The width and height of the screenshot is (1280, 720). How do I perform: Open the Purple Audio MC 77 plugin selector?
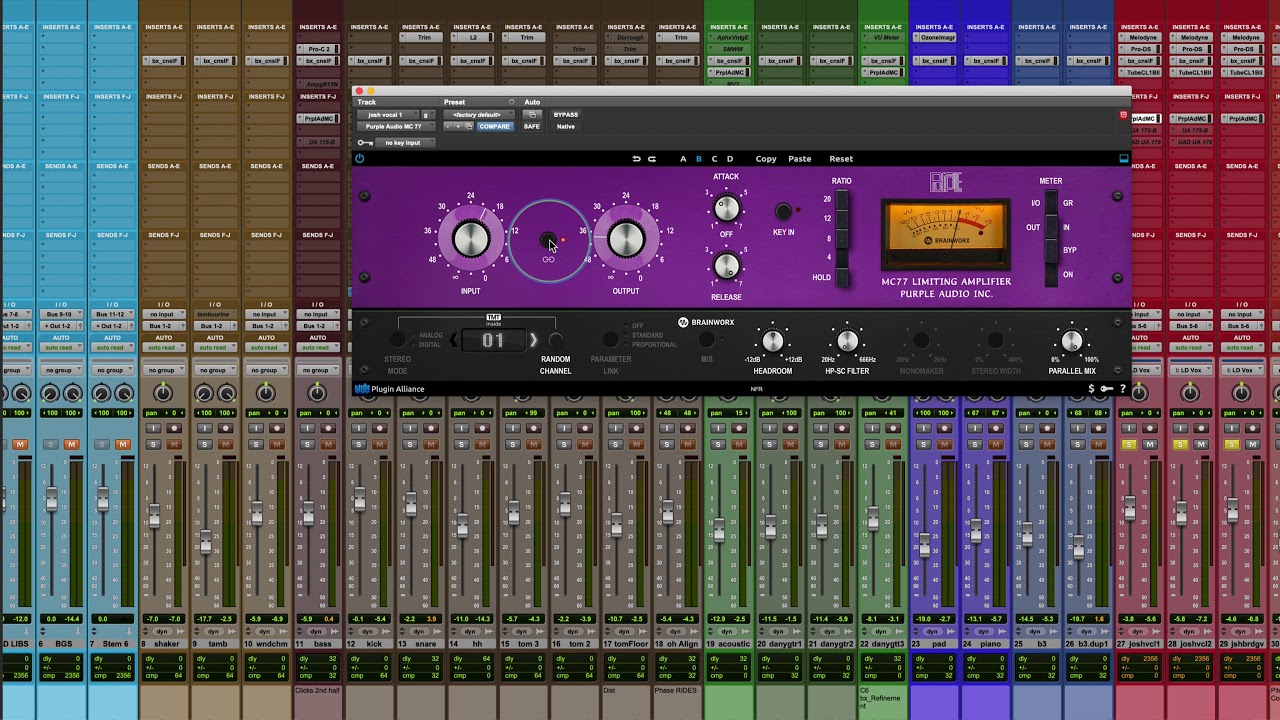click(394, 126)
